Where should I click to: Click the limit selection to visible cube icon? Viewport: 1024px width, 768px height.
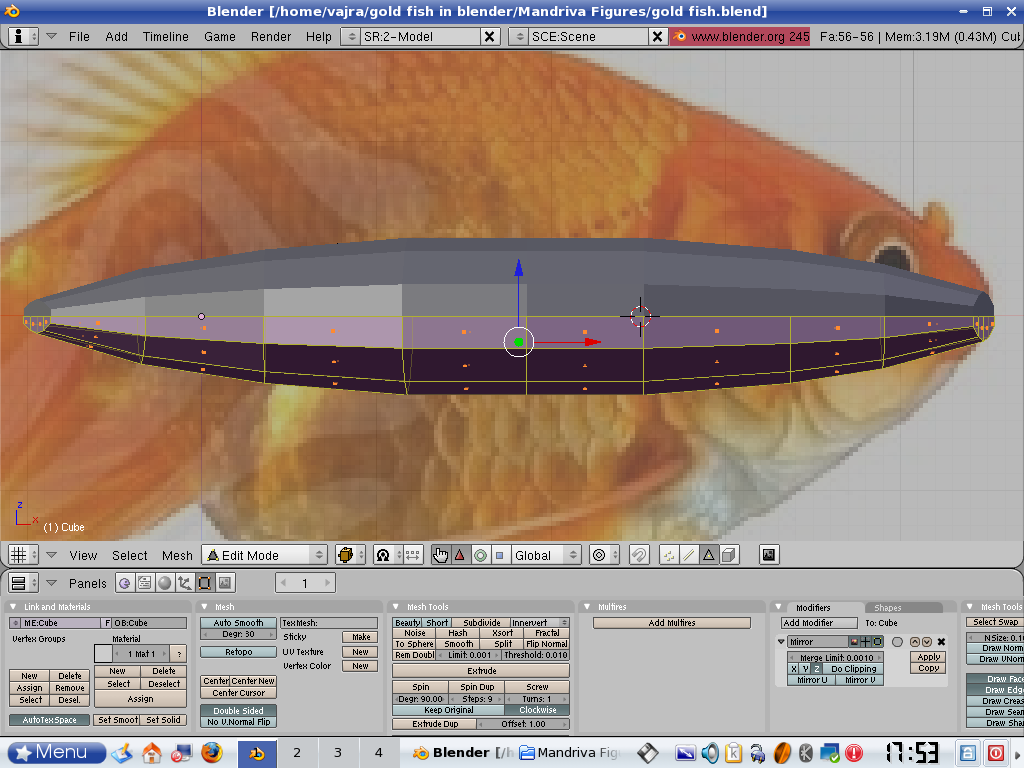click(x=729, y=555)
